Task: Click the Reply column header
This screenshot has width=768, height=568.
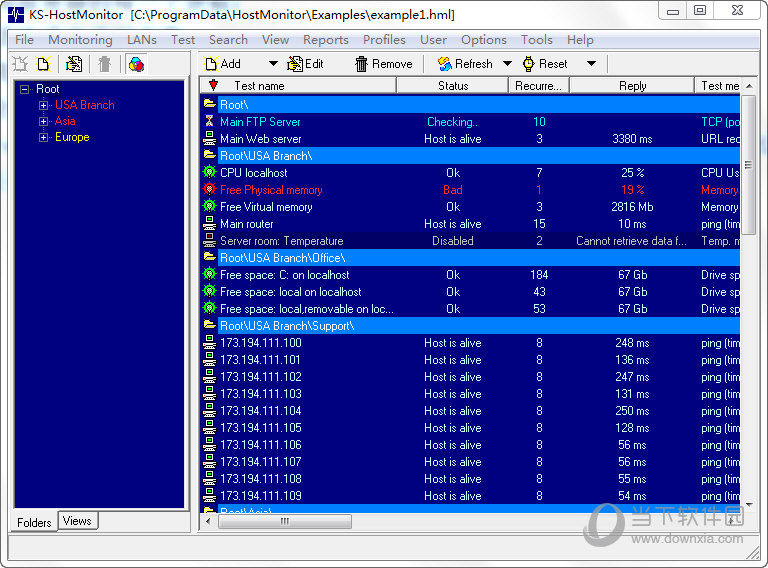Action: point(632,86)
